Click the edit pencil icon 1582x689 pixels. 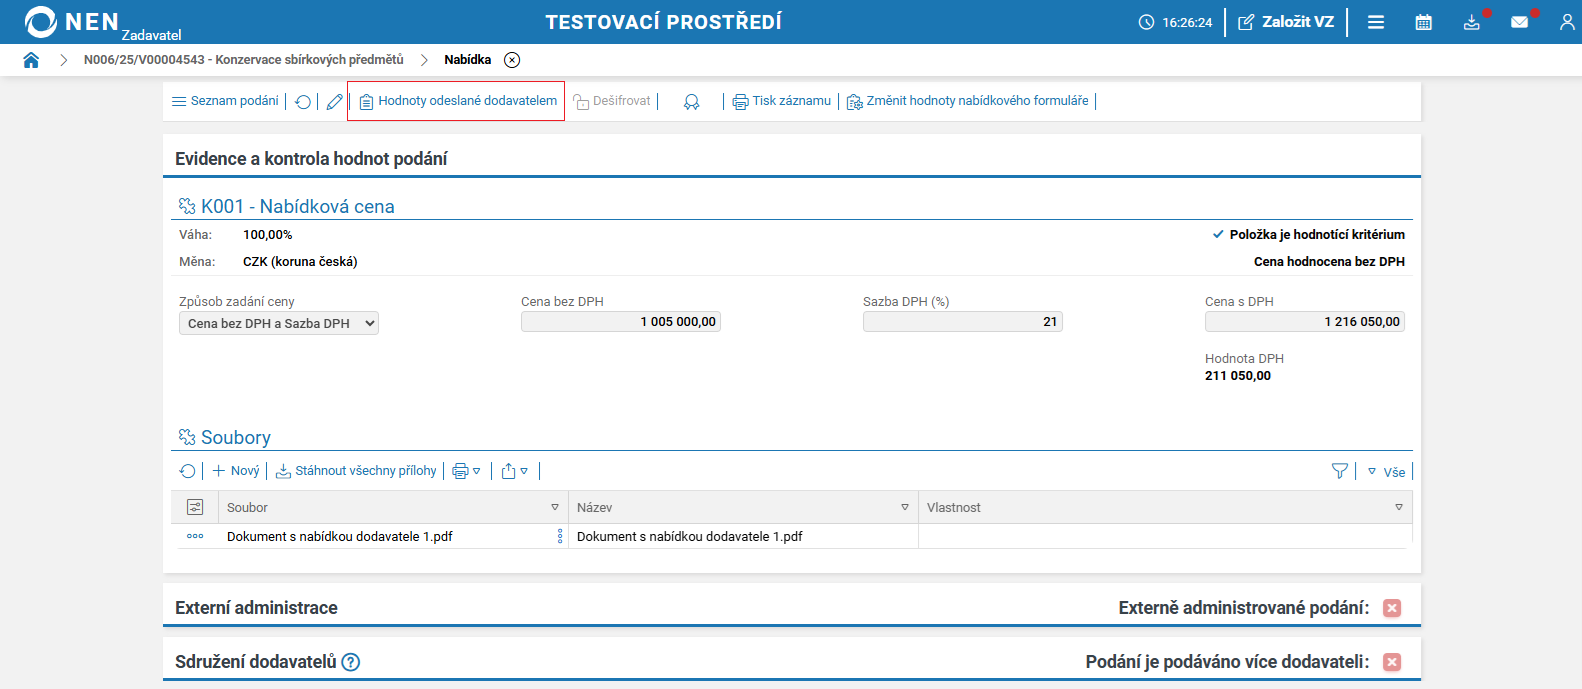pyautogui.click(x=334, y=101)
